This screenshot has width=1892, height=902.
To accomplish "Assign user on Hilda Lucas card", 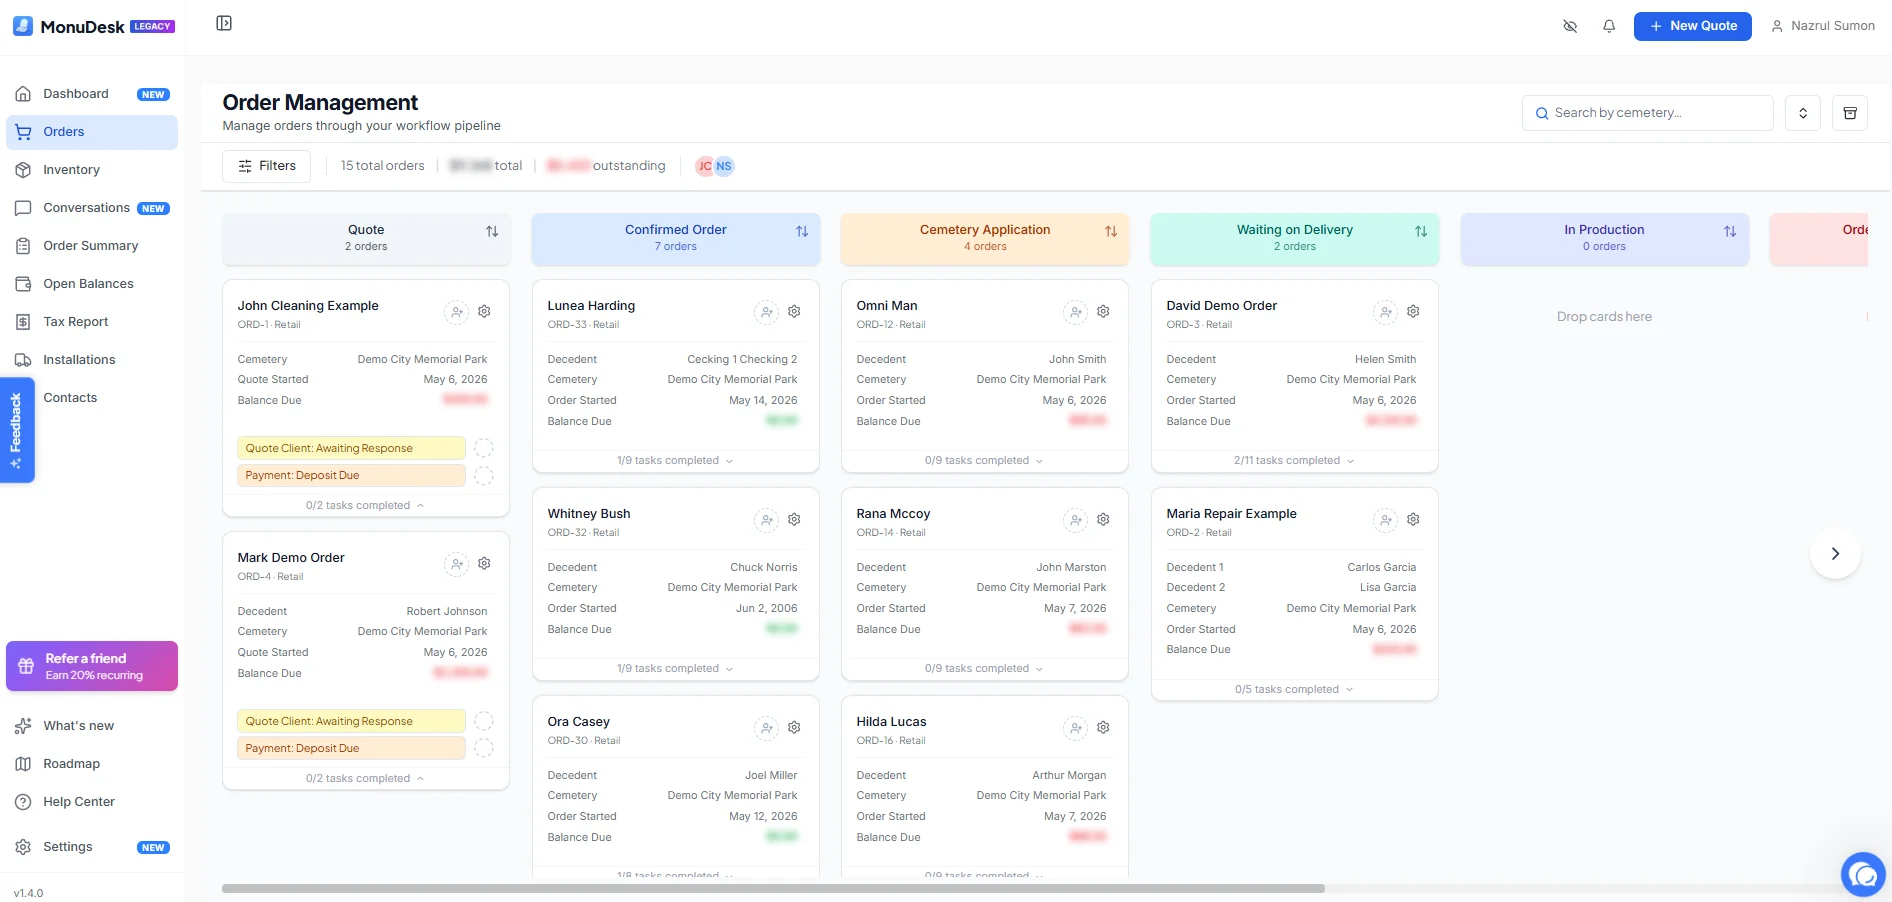I will 1076,728.
